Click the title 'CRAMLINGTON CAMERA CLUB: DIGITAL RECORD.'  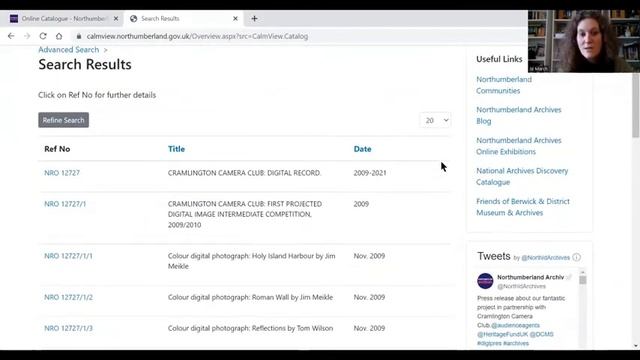tap(244, 173)
